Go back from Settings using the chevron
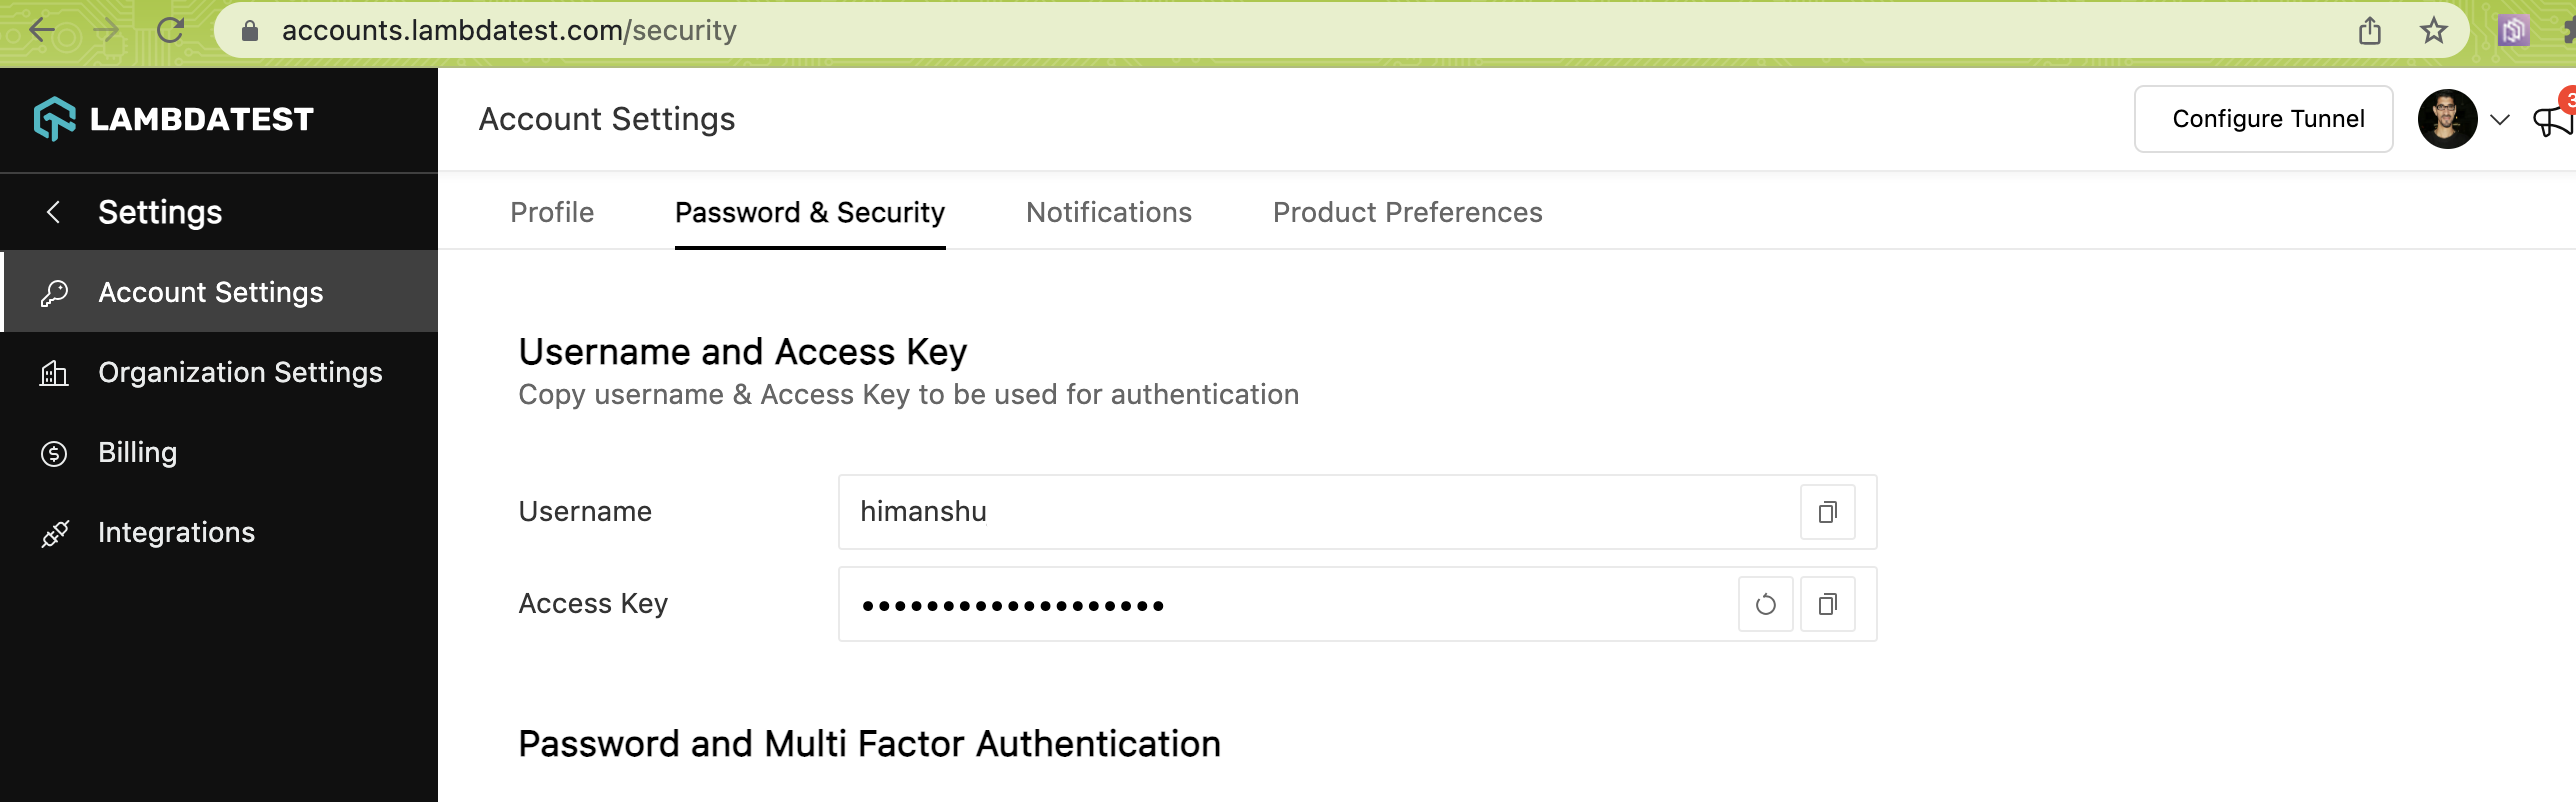This screenshot has width=2576, height=802. [54, 212]
